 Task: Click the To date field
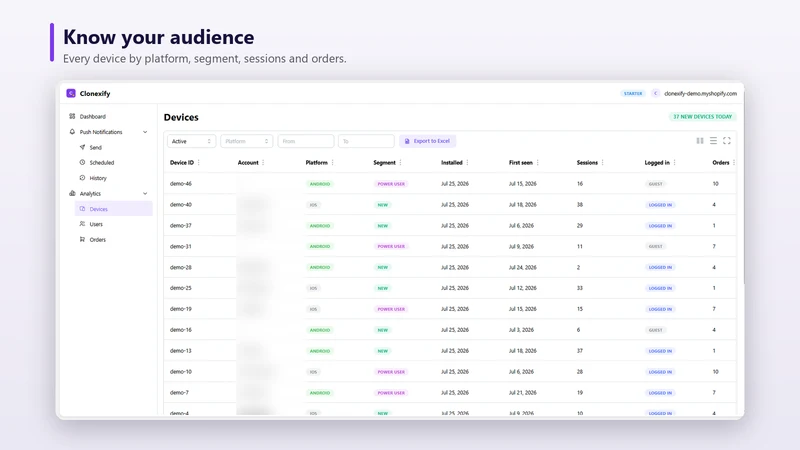coord(366,141)
